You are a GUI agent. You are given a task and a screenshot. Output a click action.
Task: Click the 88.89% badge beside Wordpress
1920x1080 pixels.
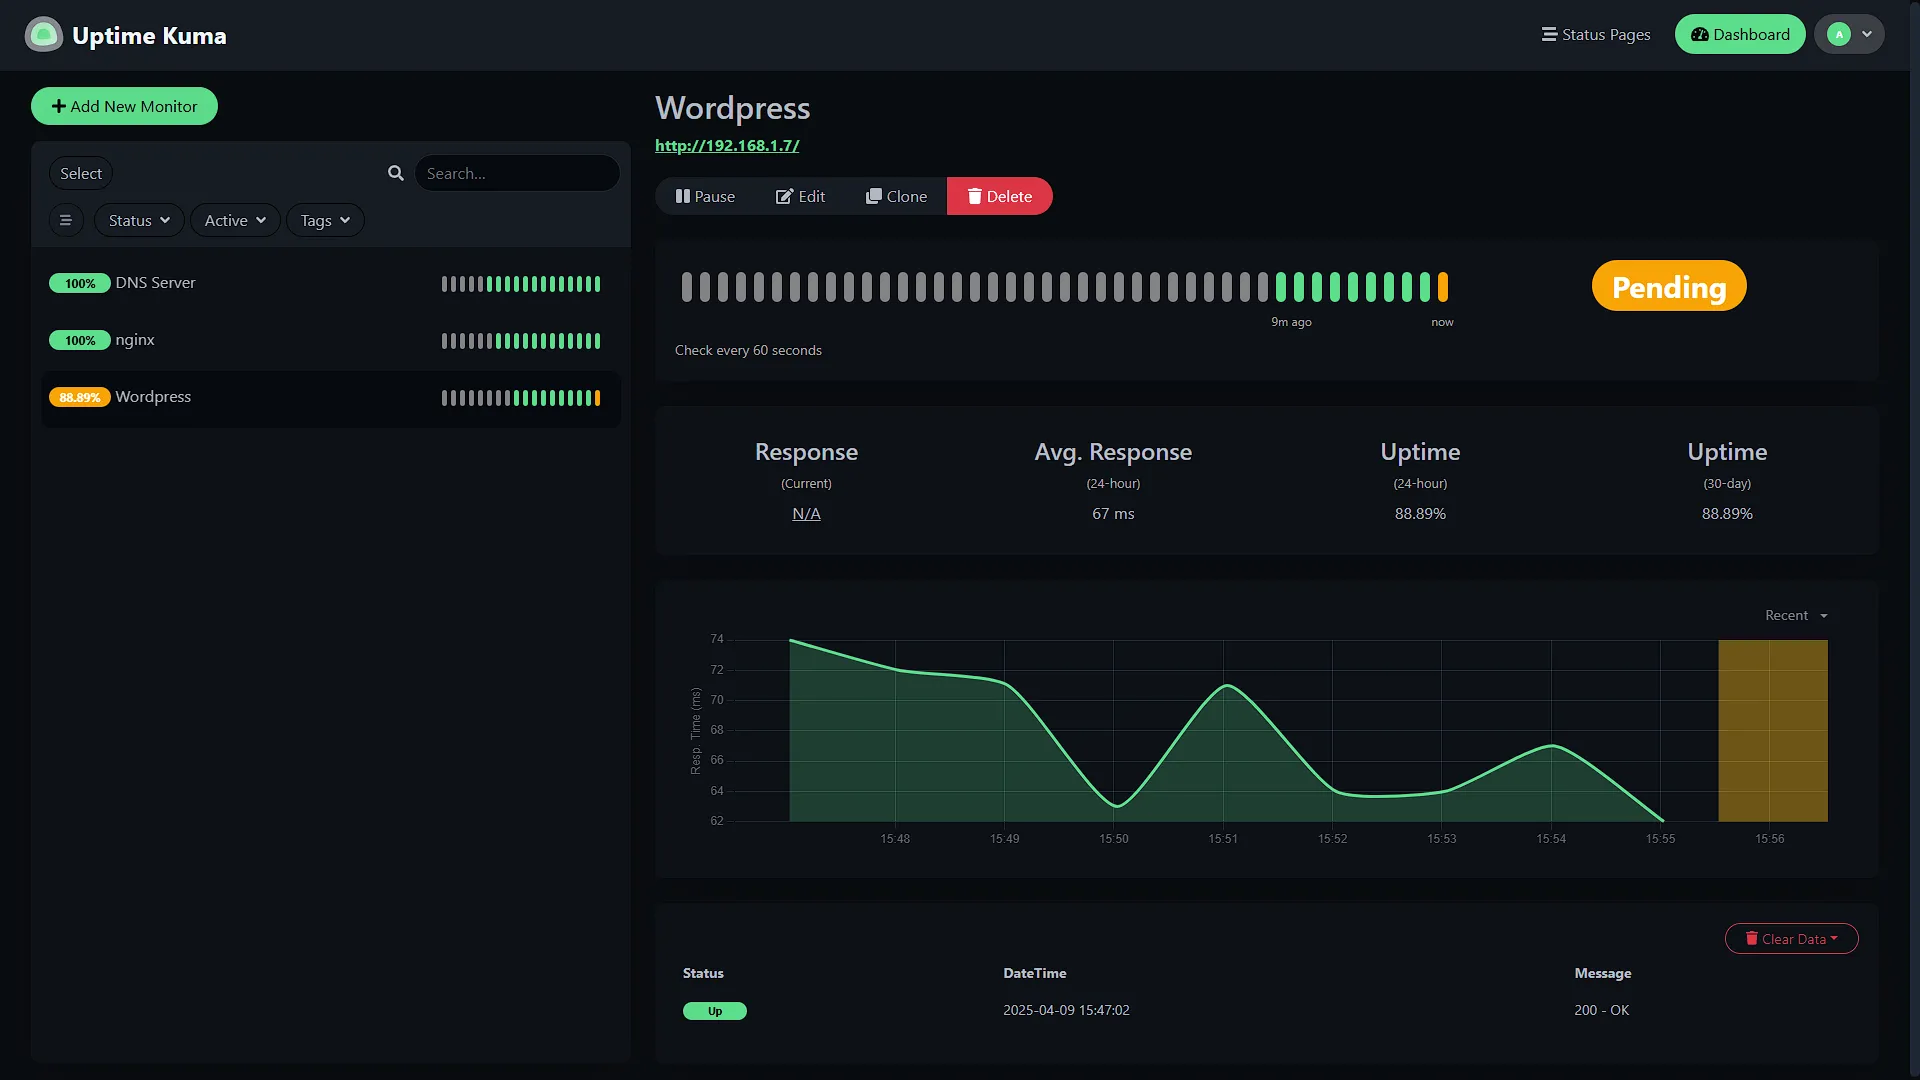[x=80, y=397]
